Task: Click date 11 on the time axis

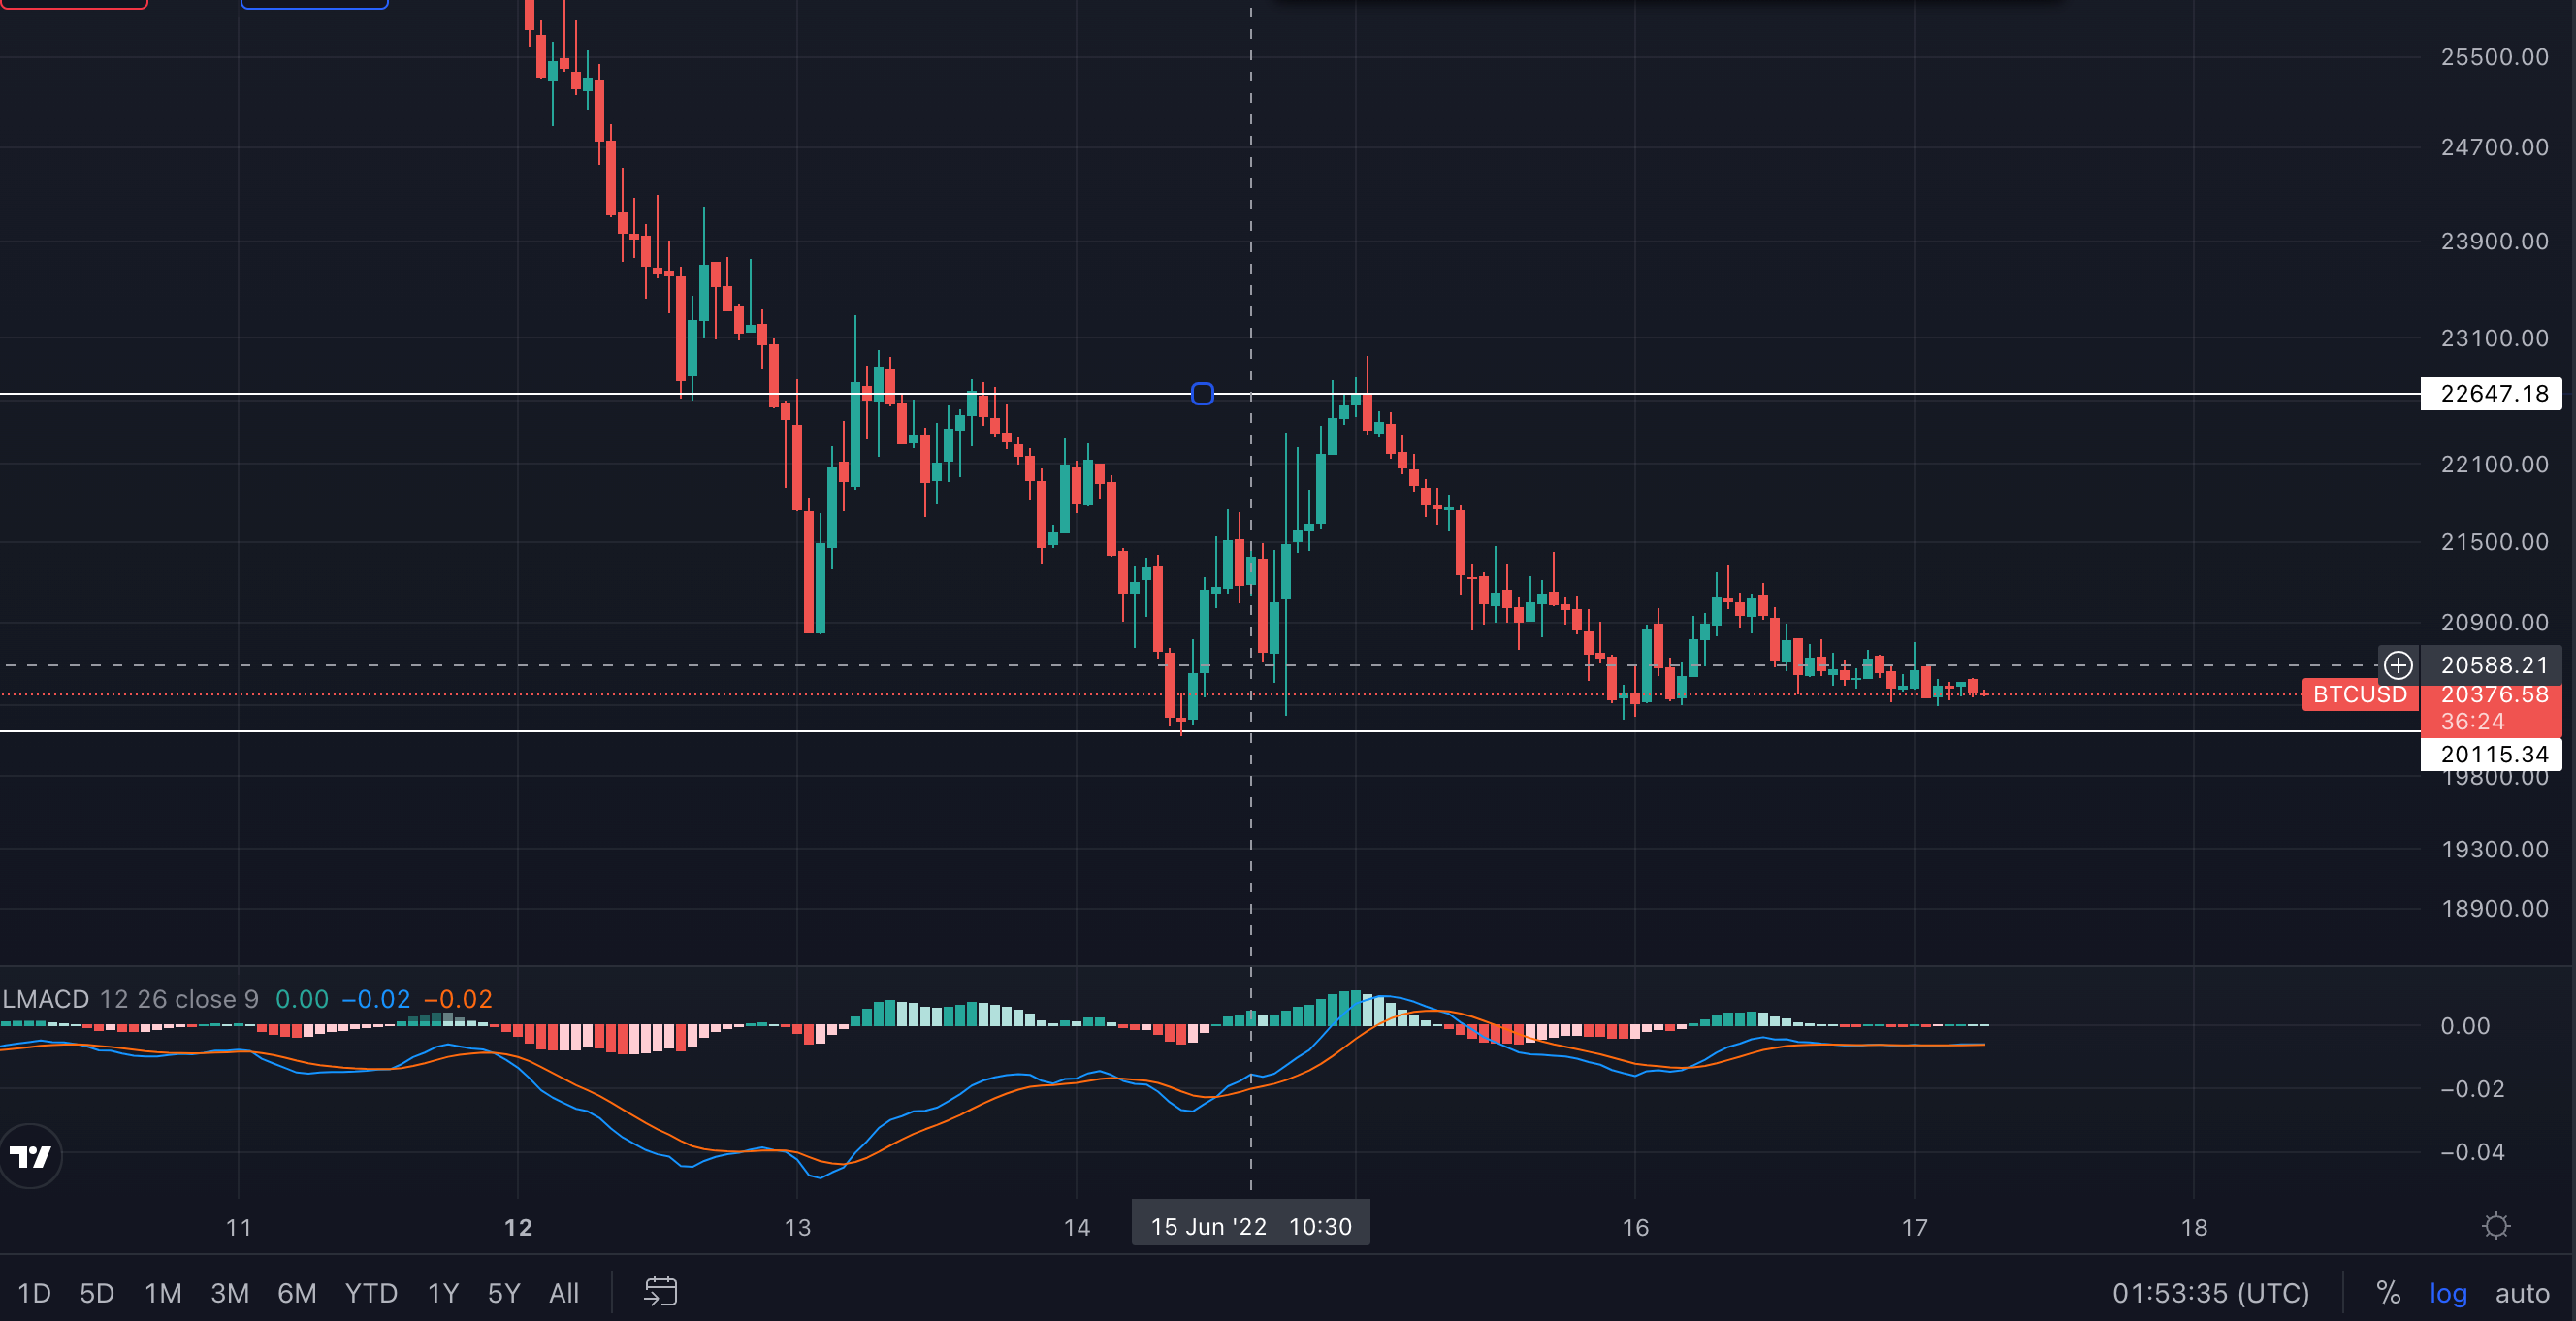Action: [x=238, y=1227]
